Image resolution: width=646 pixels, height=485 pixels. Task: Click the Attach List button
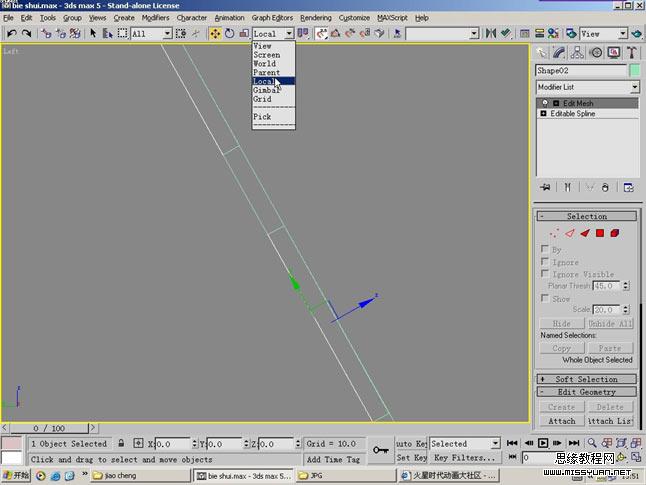[x=610, y=421]
